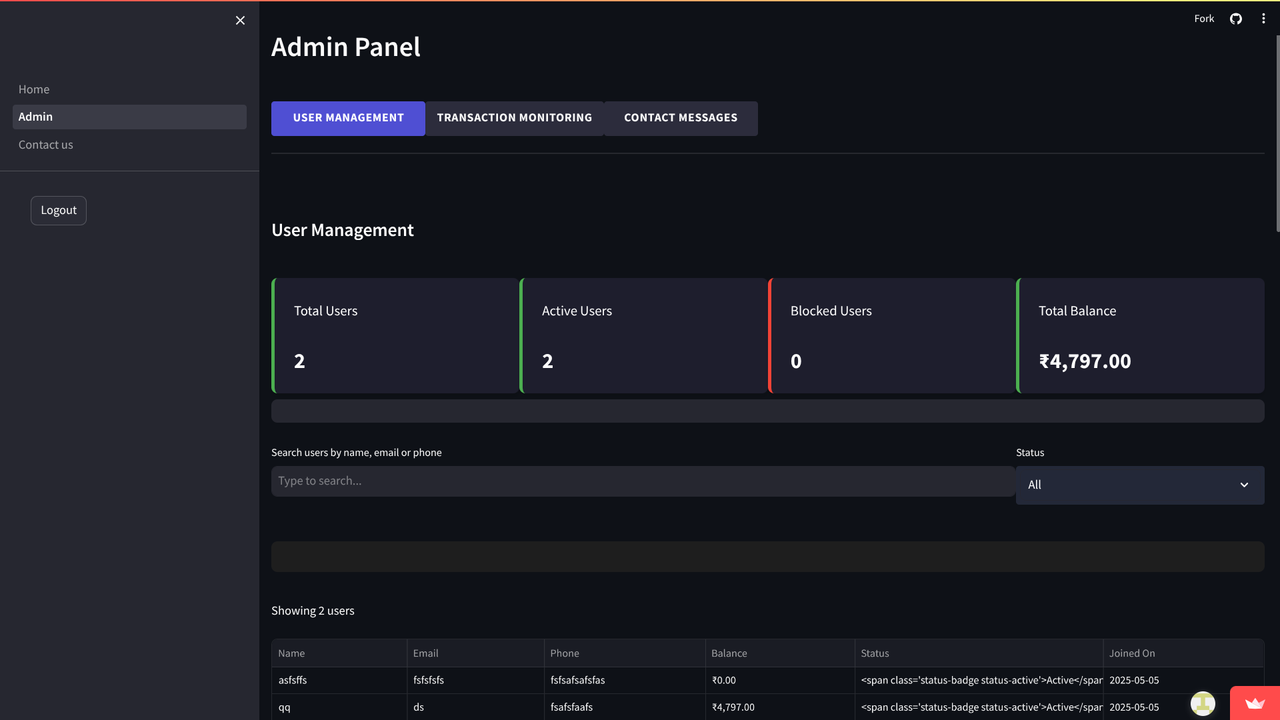Click the Status dropdown chevron arrow

pyautogui.click(x=1244, y=485)
